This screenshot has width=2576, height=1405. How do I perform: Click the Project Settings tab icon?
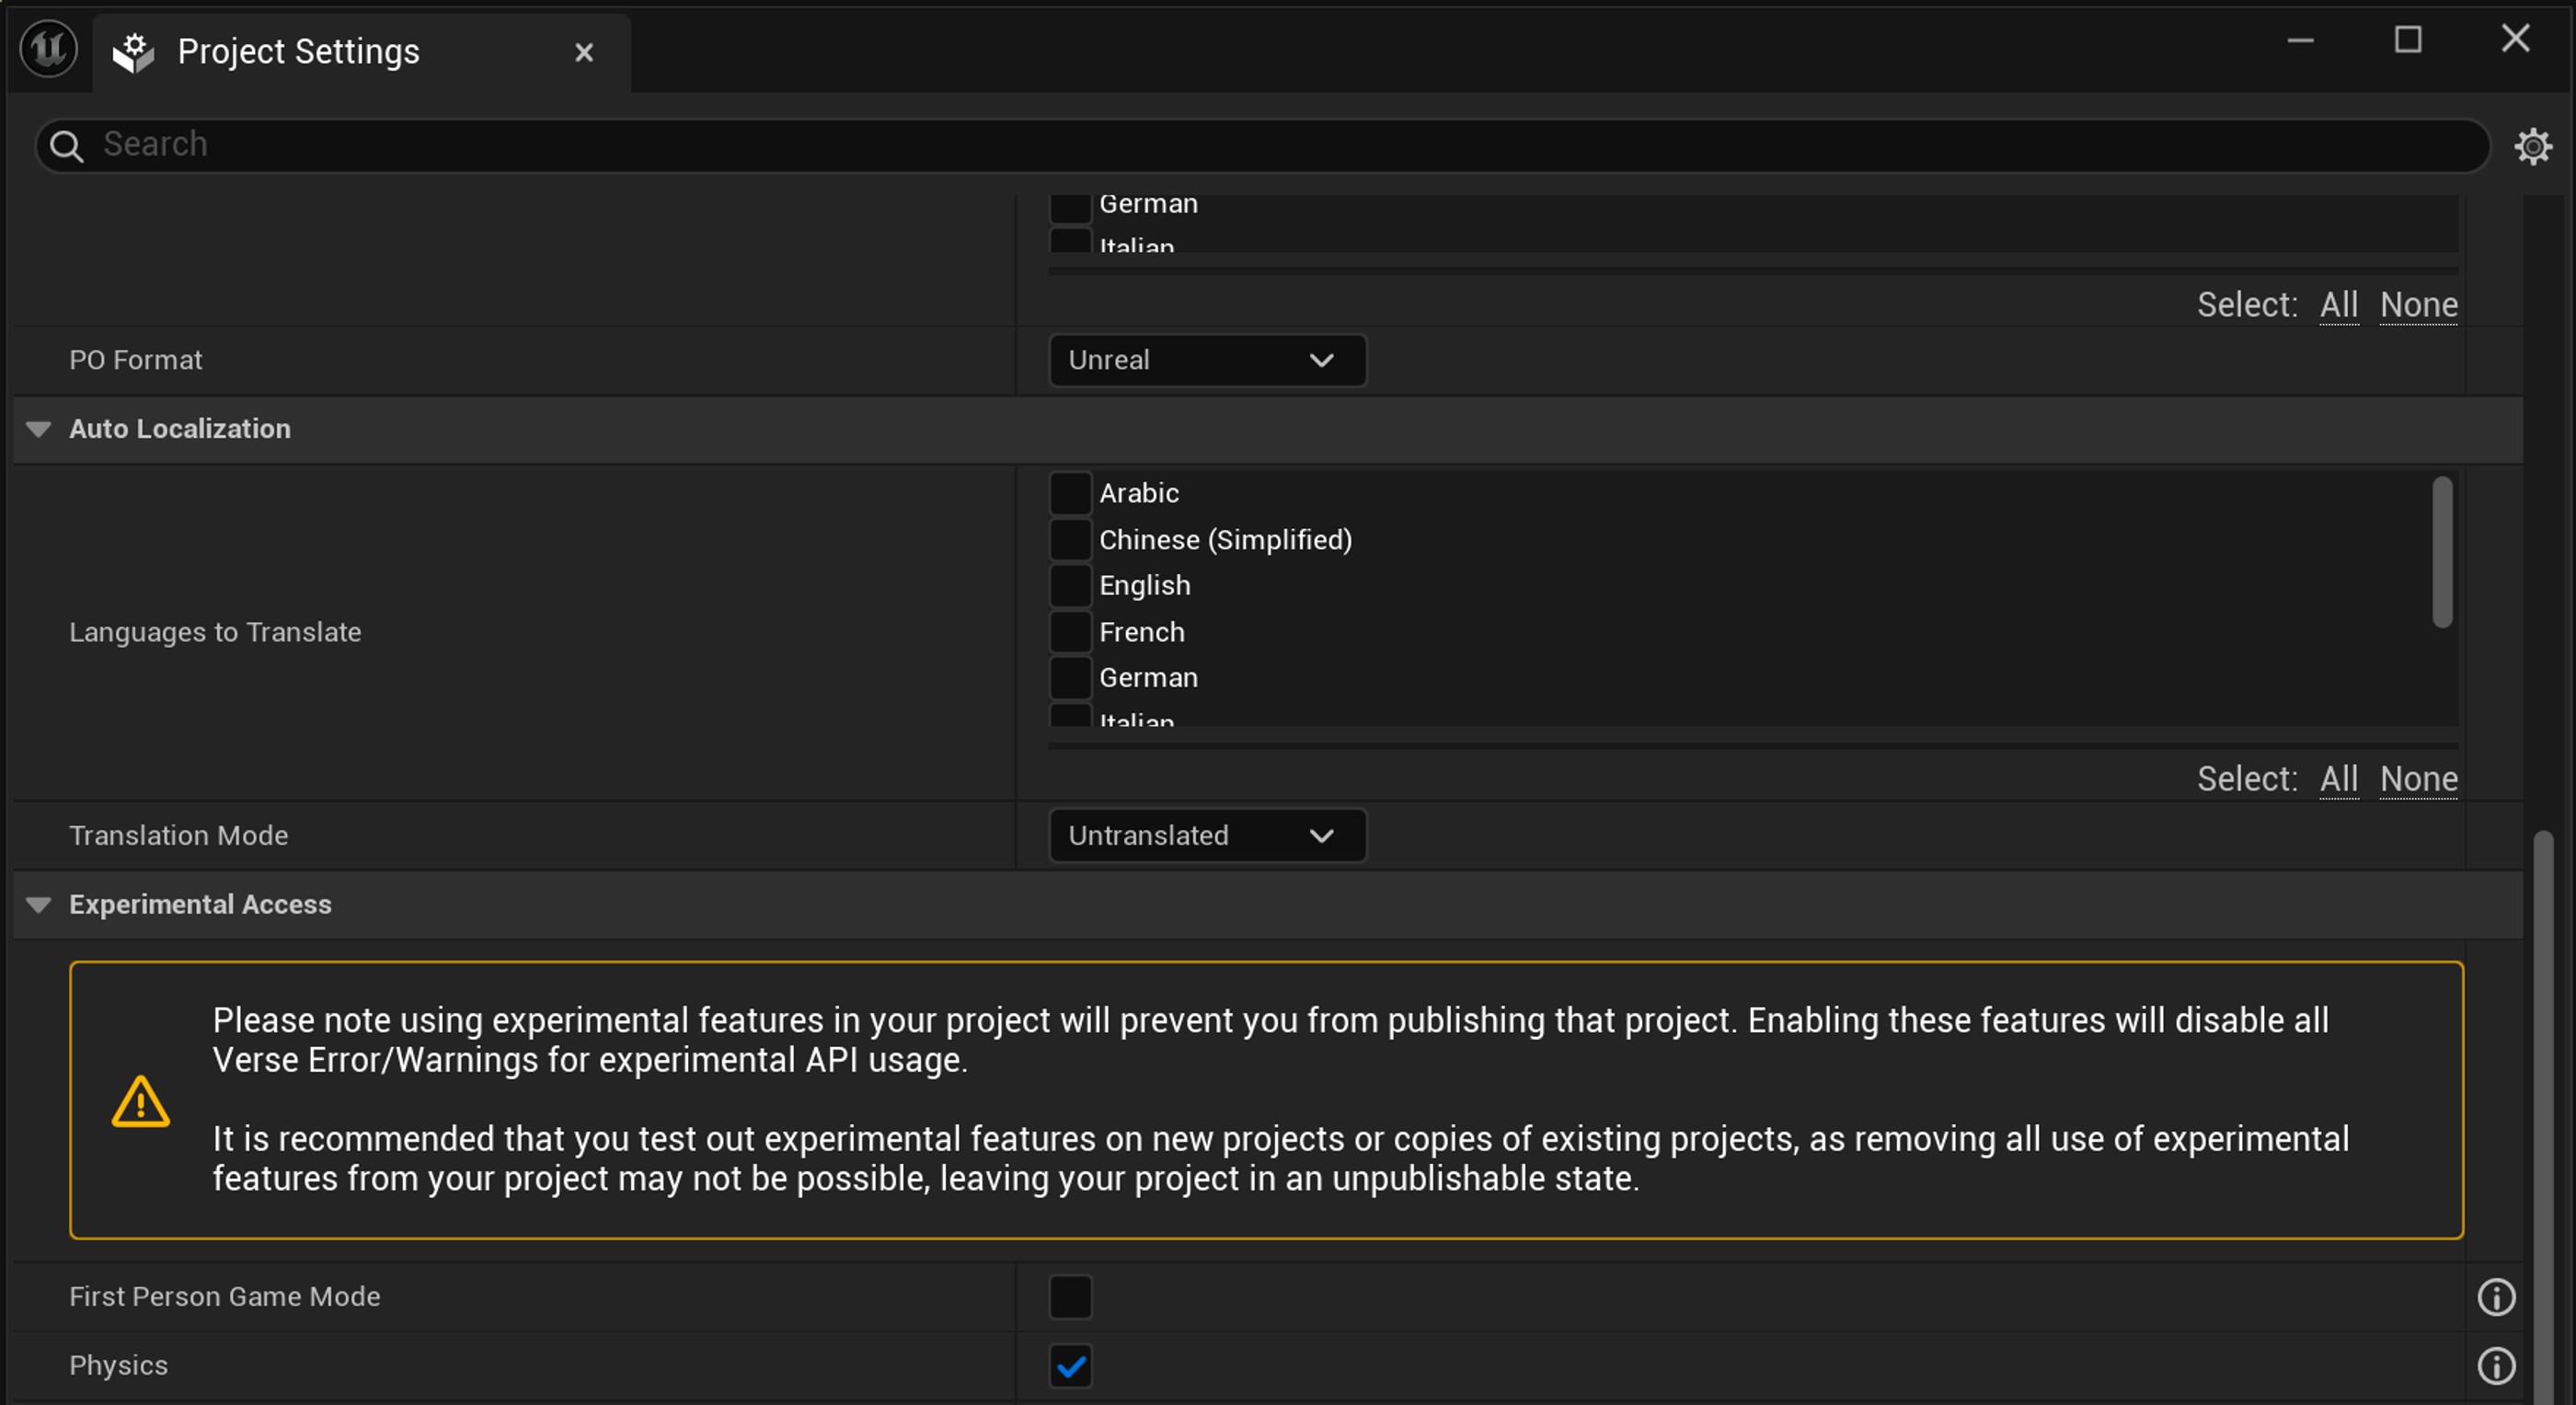pos(134,52)
